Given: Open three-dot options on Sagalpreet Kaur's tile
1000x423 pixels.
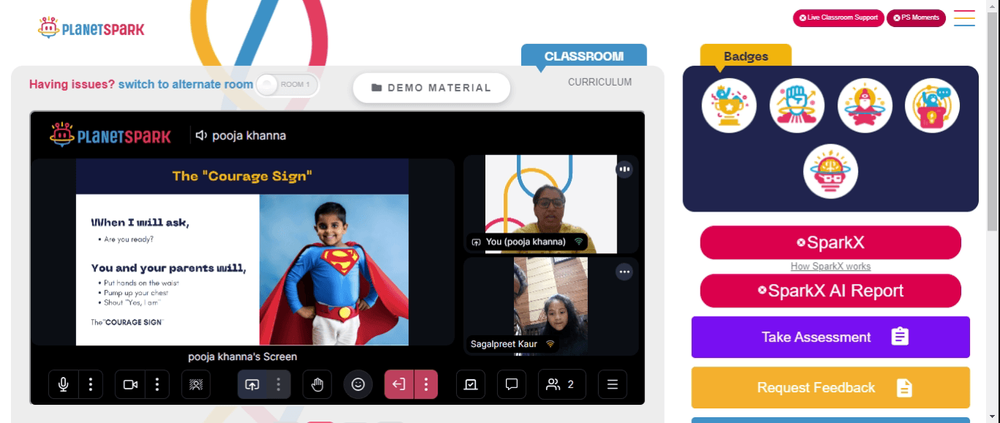Looking at the screenshot, I should (624, 272).
